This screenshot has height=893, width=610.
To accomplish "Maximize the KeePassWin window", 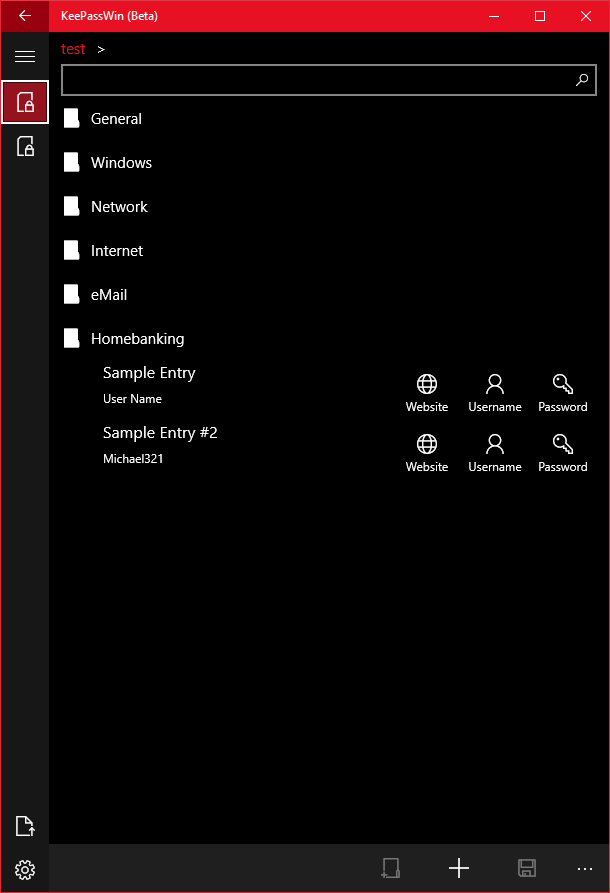I will 540,16.
